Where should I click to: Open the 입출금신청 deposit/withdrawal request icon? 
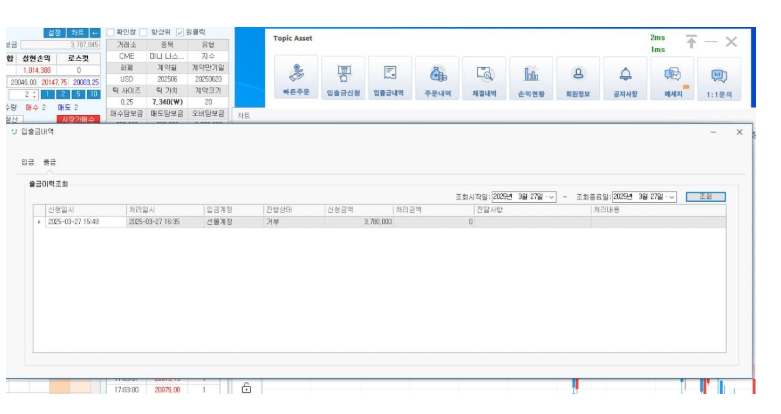343,78
